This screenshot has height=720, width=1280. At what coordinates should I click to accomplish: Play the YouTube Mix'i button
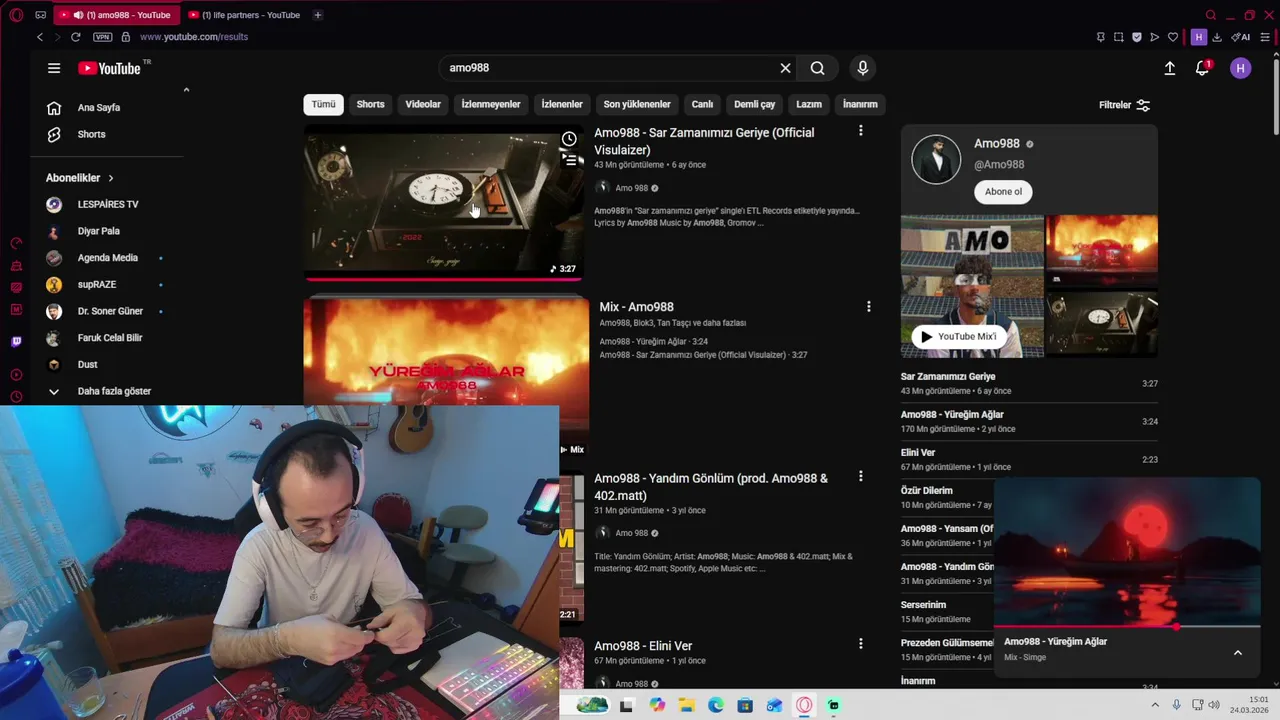pos(959,337)
